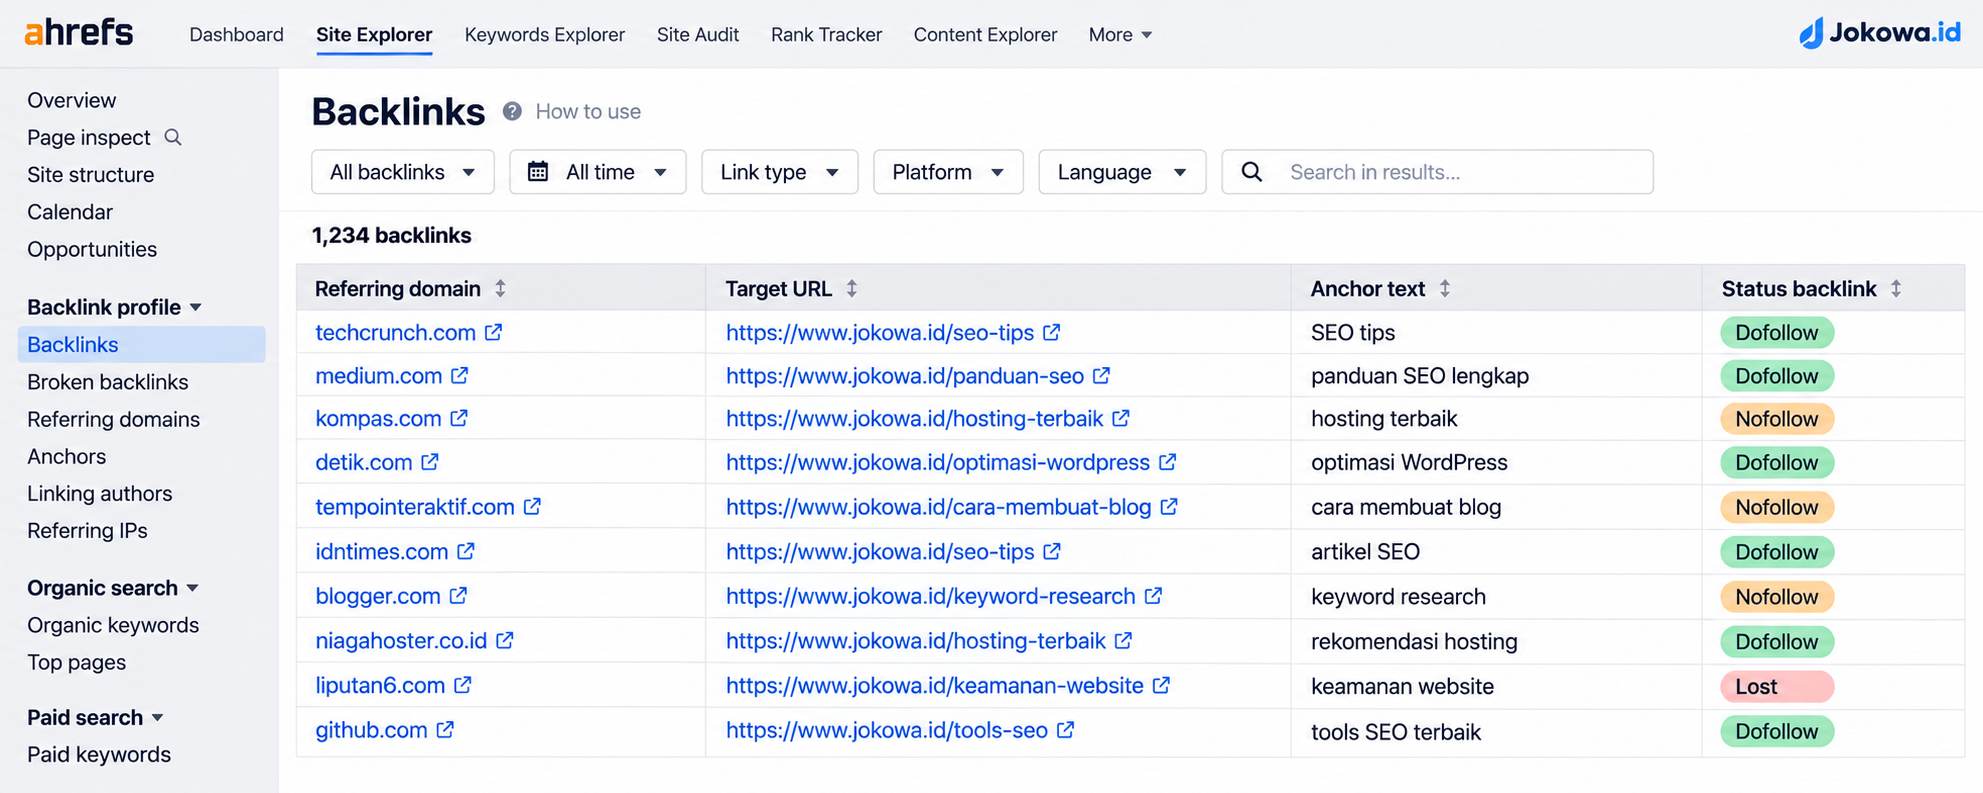Open Referring domains in sidebar
1983x793 pixels.
coord(114,419)
